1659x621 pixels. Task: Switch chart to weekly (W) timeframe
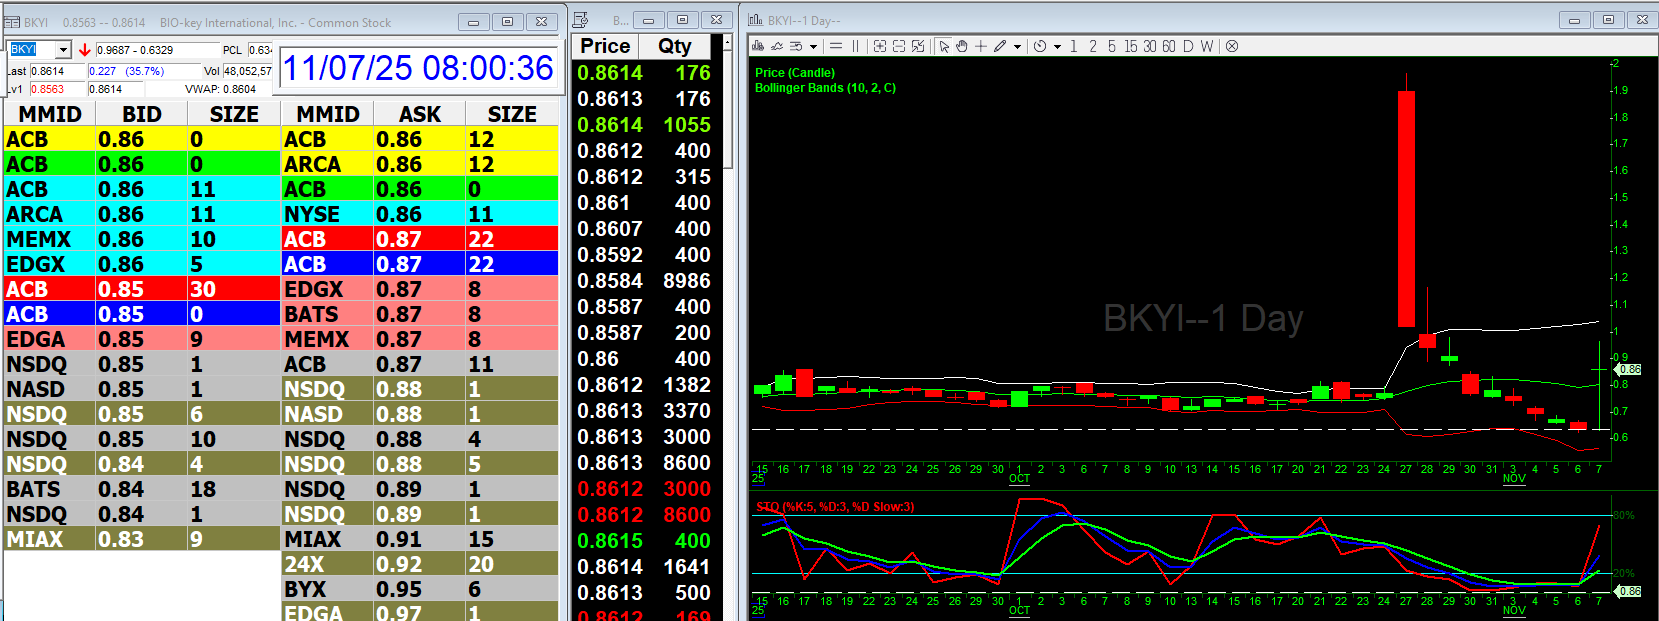tap(1207, 46)
